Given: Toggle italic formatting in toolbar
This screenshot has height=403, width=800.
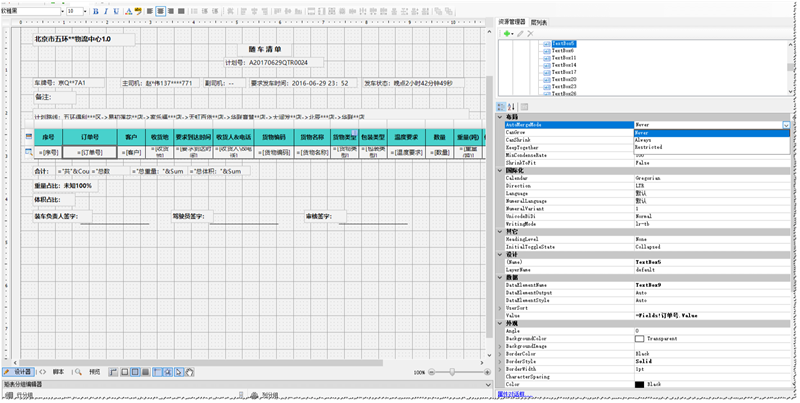Looking at the screenshot, I should 105,9.
